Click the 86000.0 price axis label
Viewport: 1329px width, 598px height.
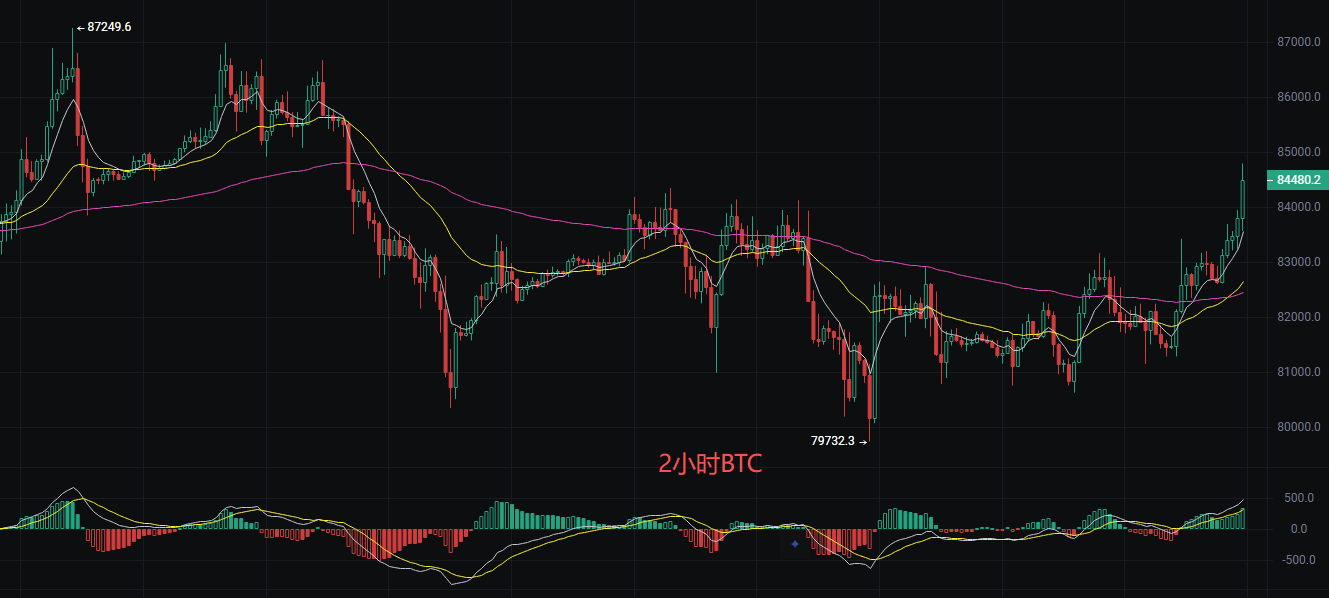[1299, 97]
